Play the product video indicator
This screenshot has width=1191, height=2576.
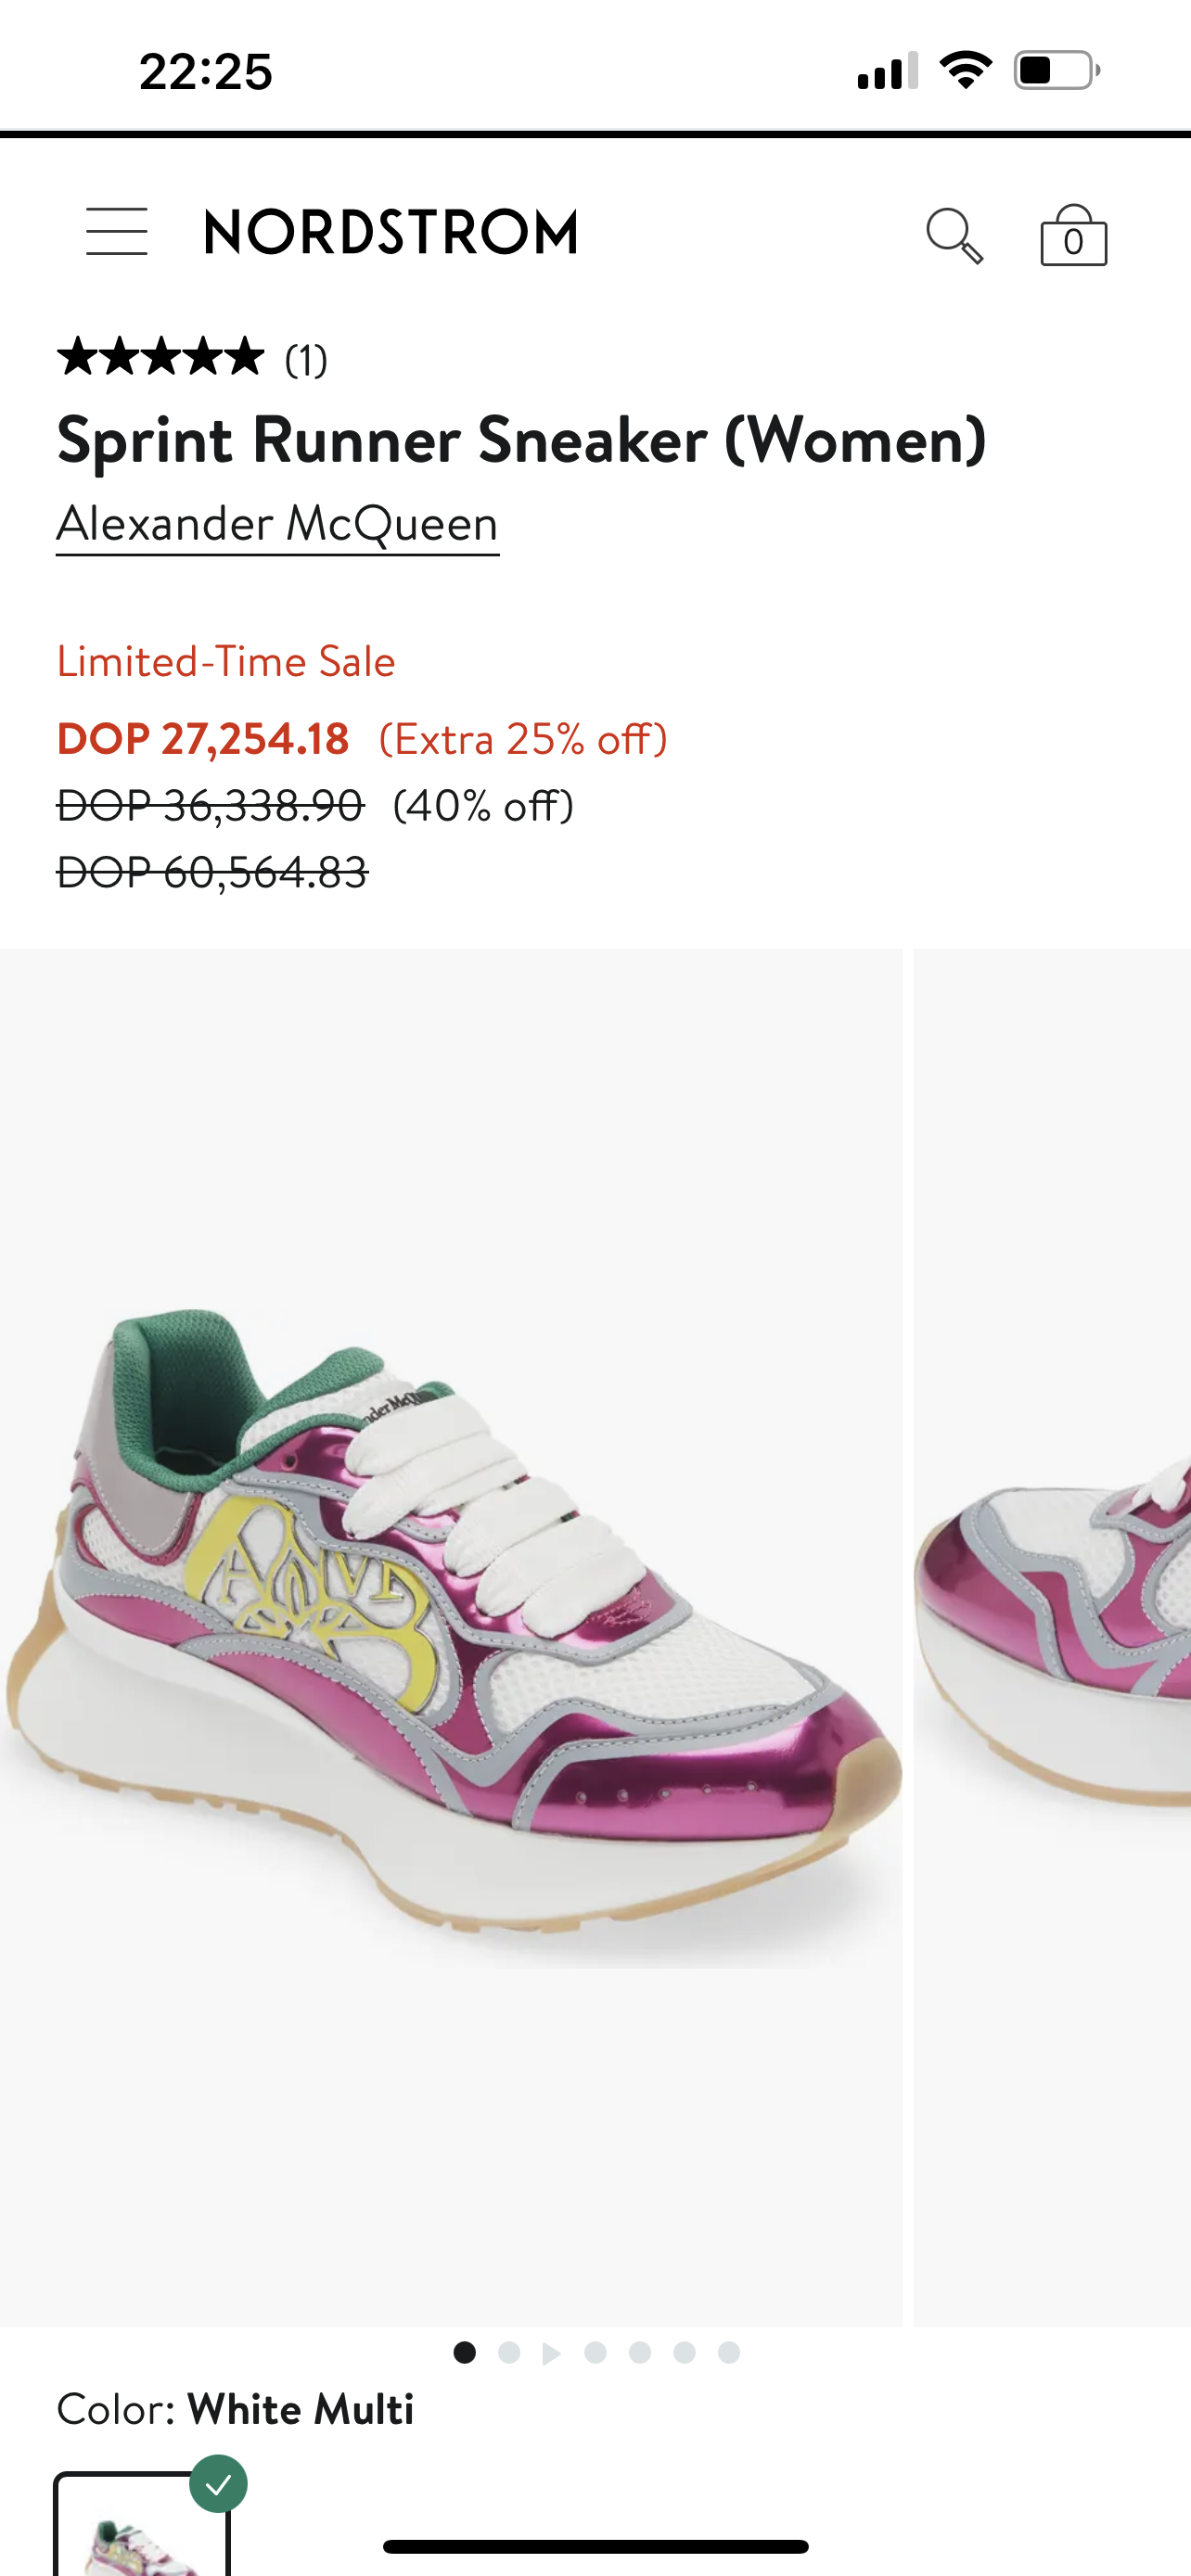click(x=551, y=2353)
